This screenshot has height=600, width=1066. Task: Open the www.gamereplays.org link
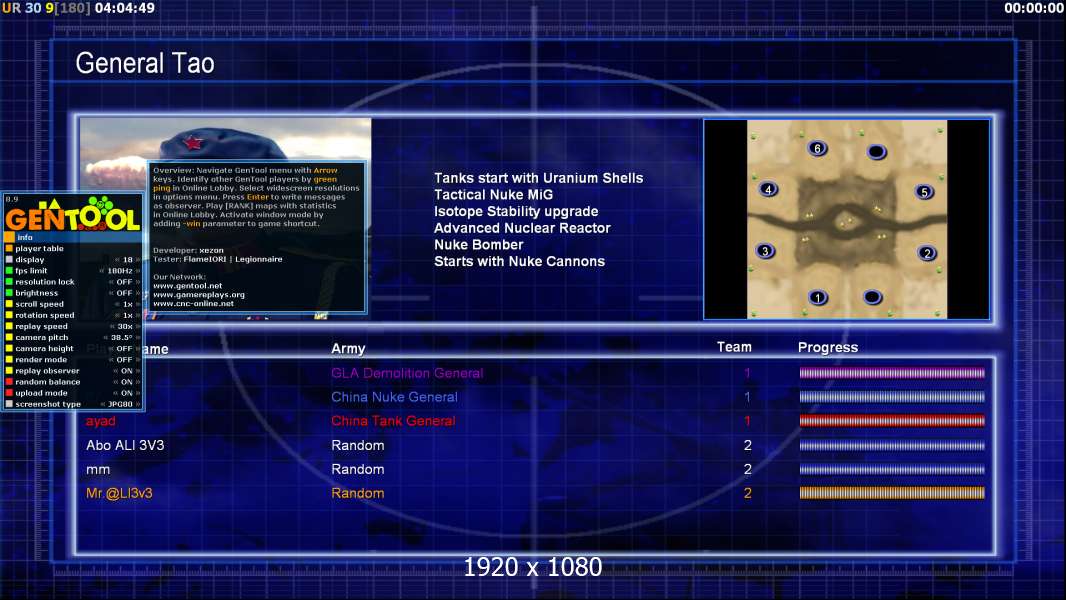[199, 295]
